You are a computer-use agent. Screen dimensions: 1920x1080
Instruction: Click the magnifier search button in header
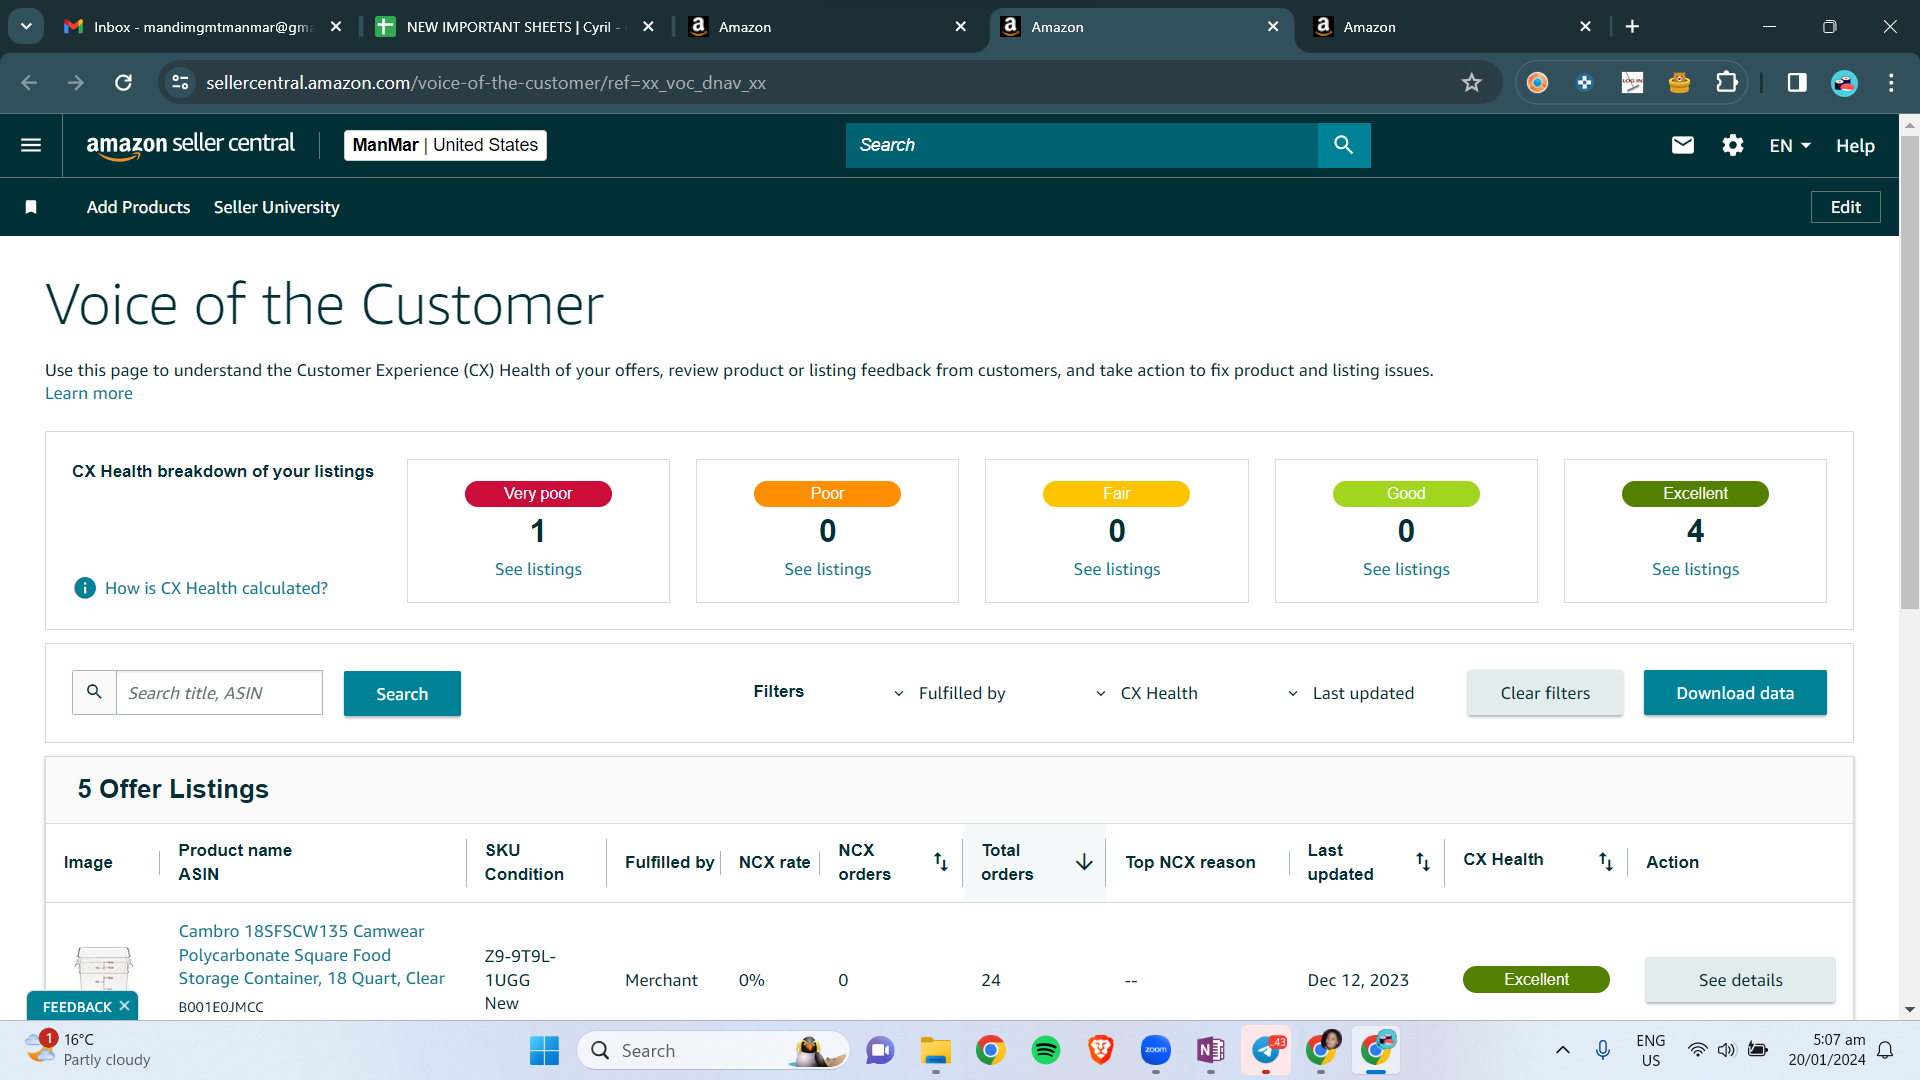pos(1343,145)
